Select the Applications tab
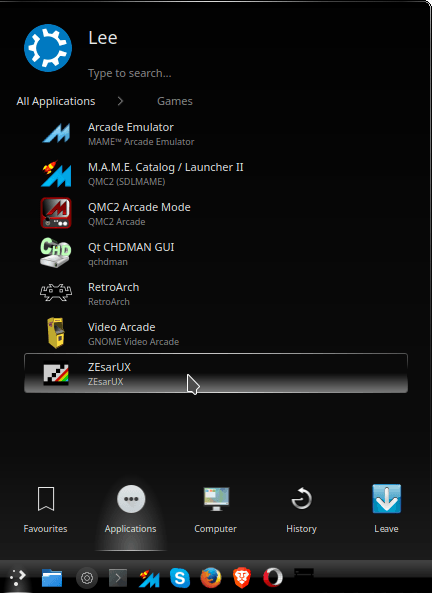Image resolution: width=432 pixels, height=593 pixels. [131, 510]
